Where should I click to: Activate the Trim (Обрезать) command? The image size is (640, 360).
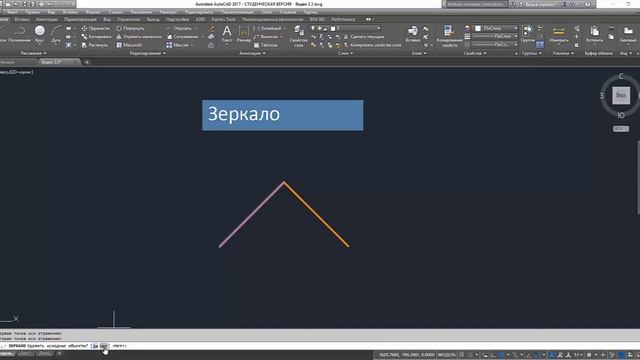point(179,29)
